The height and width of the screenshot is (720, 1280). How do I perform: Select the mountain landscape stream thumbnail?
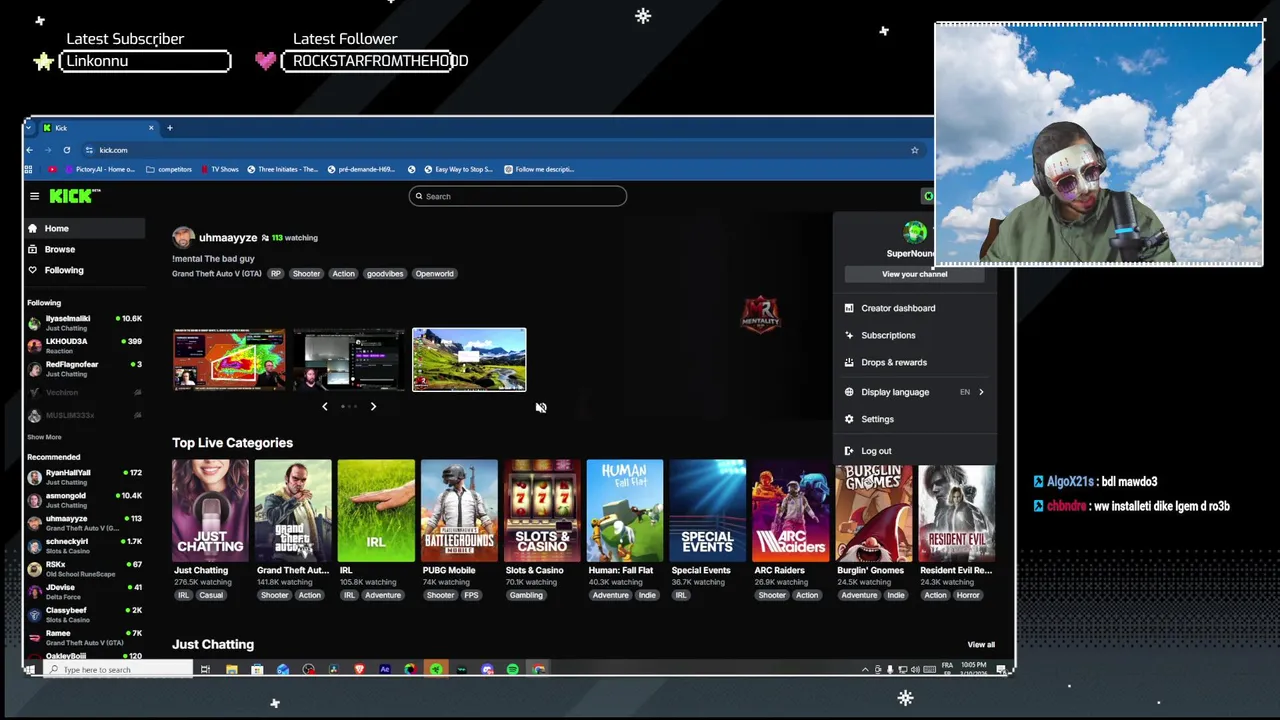[469, 359]
